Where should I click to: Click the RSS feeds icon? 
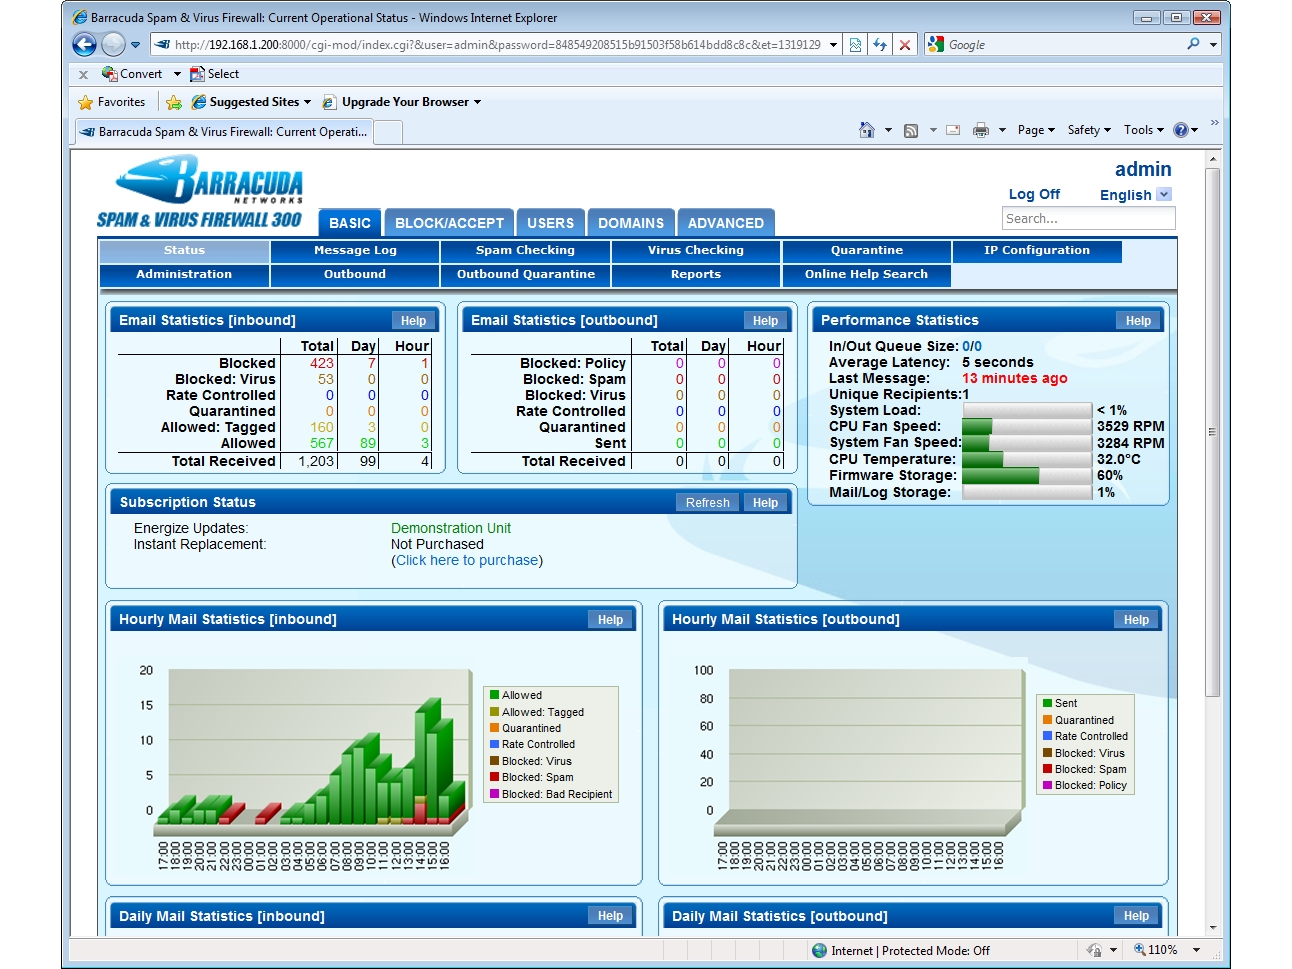[911, 130]
